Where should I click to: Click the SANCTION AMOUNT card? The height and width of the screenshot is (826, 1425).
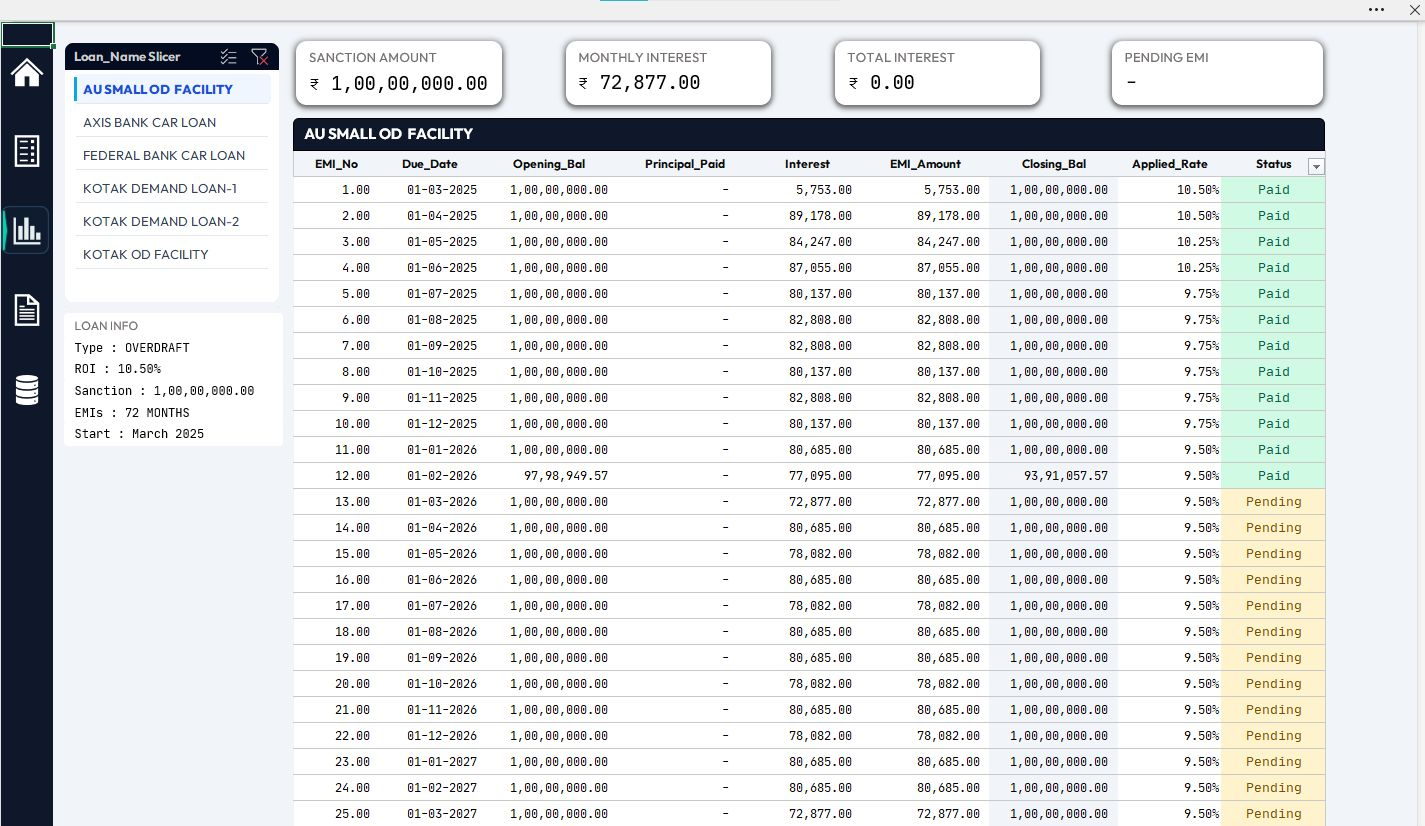click(398, 72)
